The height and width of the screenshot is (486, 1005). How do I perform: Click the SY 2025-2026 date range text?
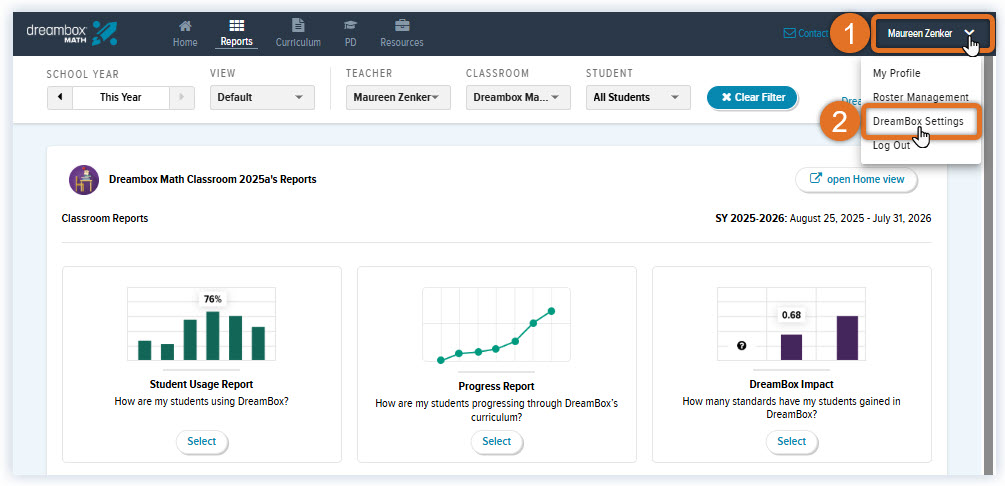pyautogui.click(x=823, y=219)
